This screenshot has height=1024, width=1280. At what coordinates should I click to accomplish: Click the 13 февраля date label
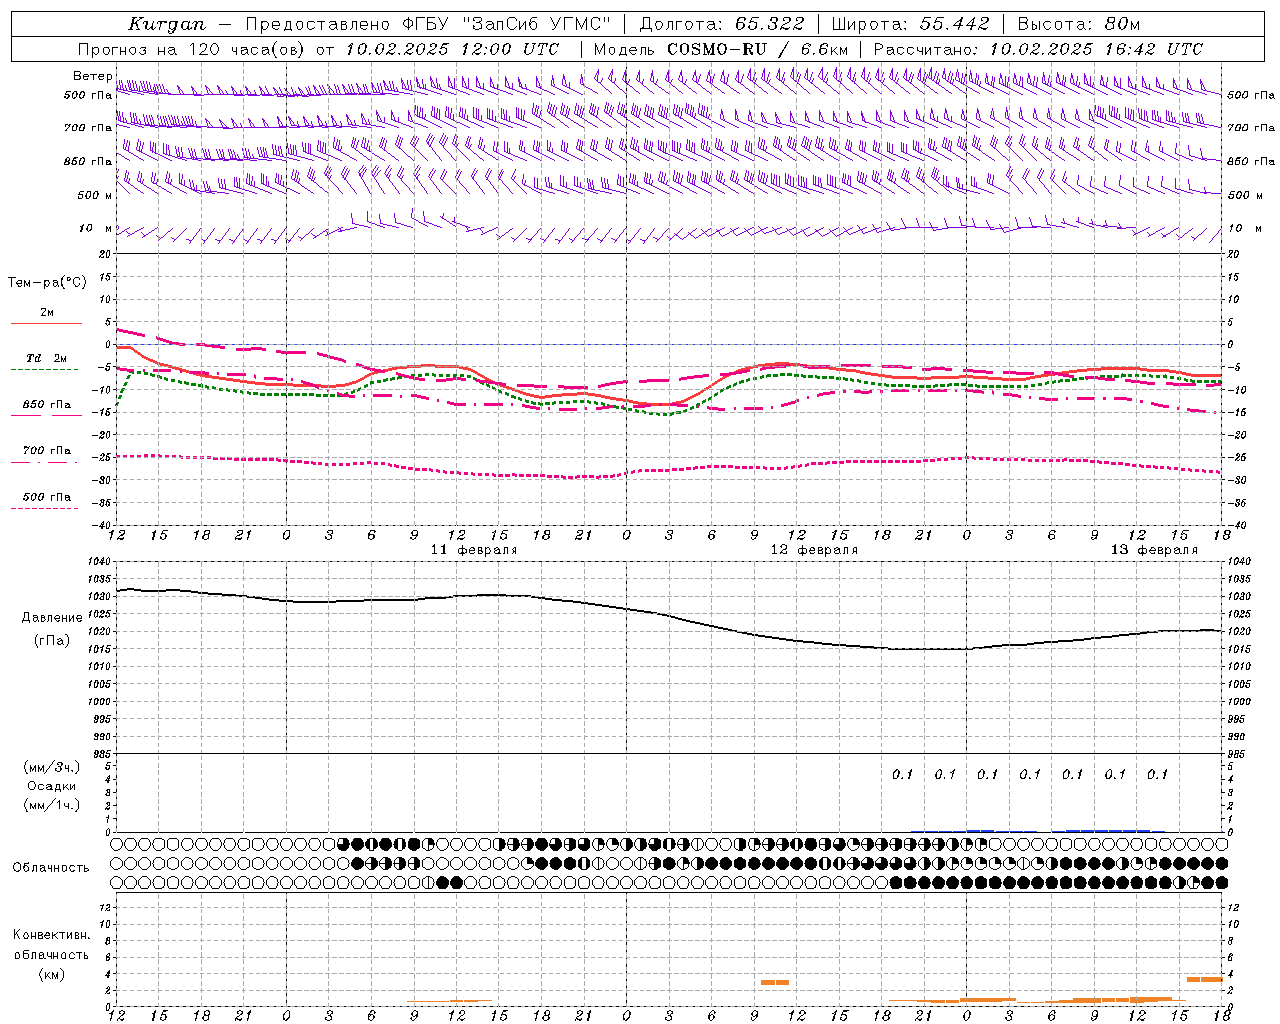tap(1154, 550)
